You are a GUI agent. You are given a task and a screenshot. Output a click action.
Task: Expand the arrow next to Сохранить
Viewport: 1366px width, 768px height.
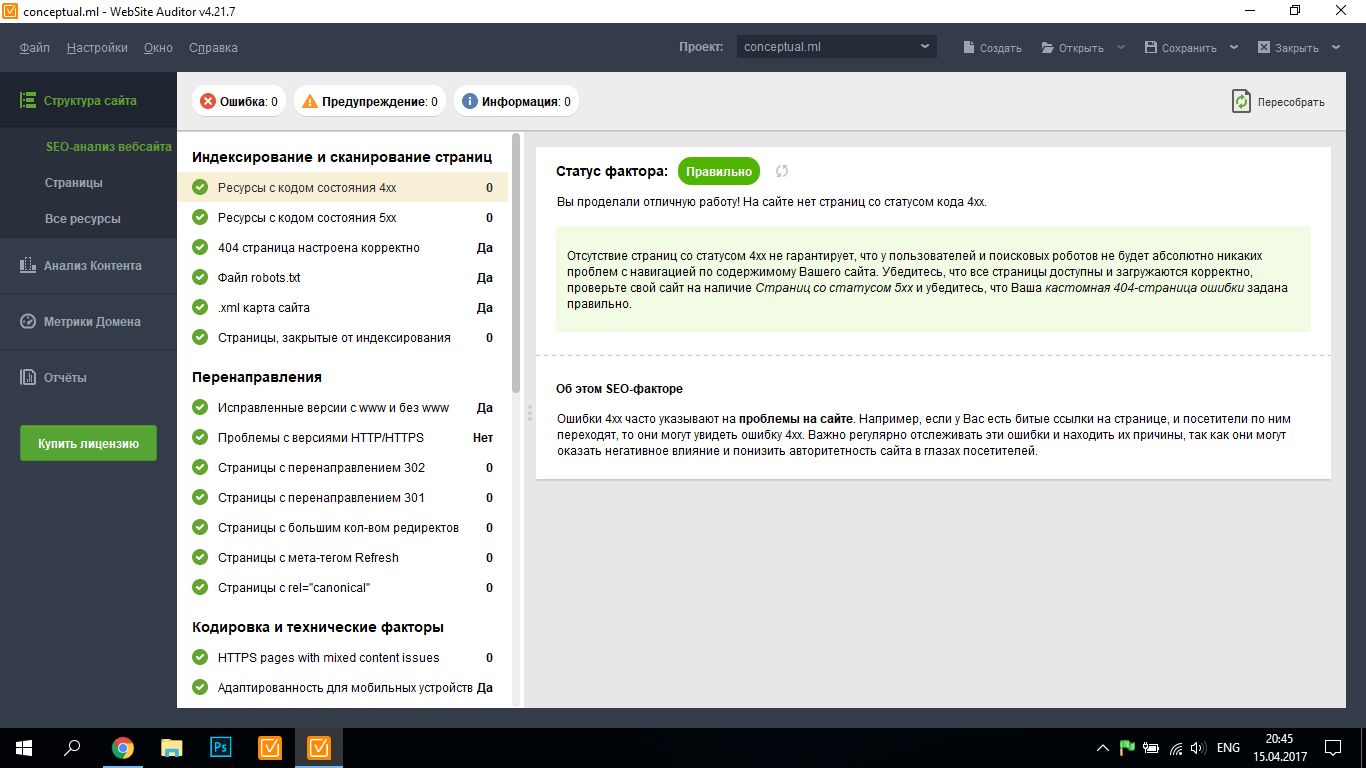click(1234, 48)
